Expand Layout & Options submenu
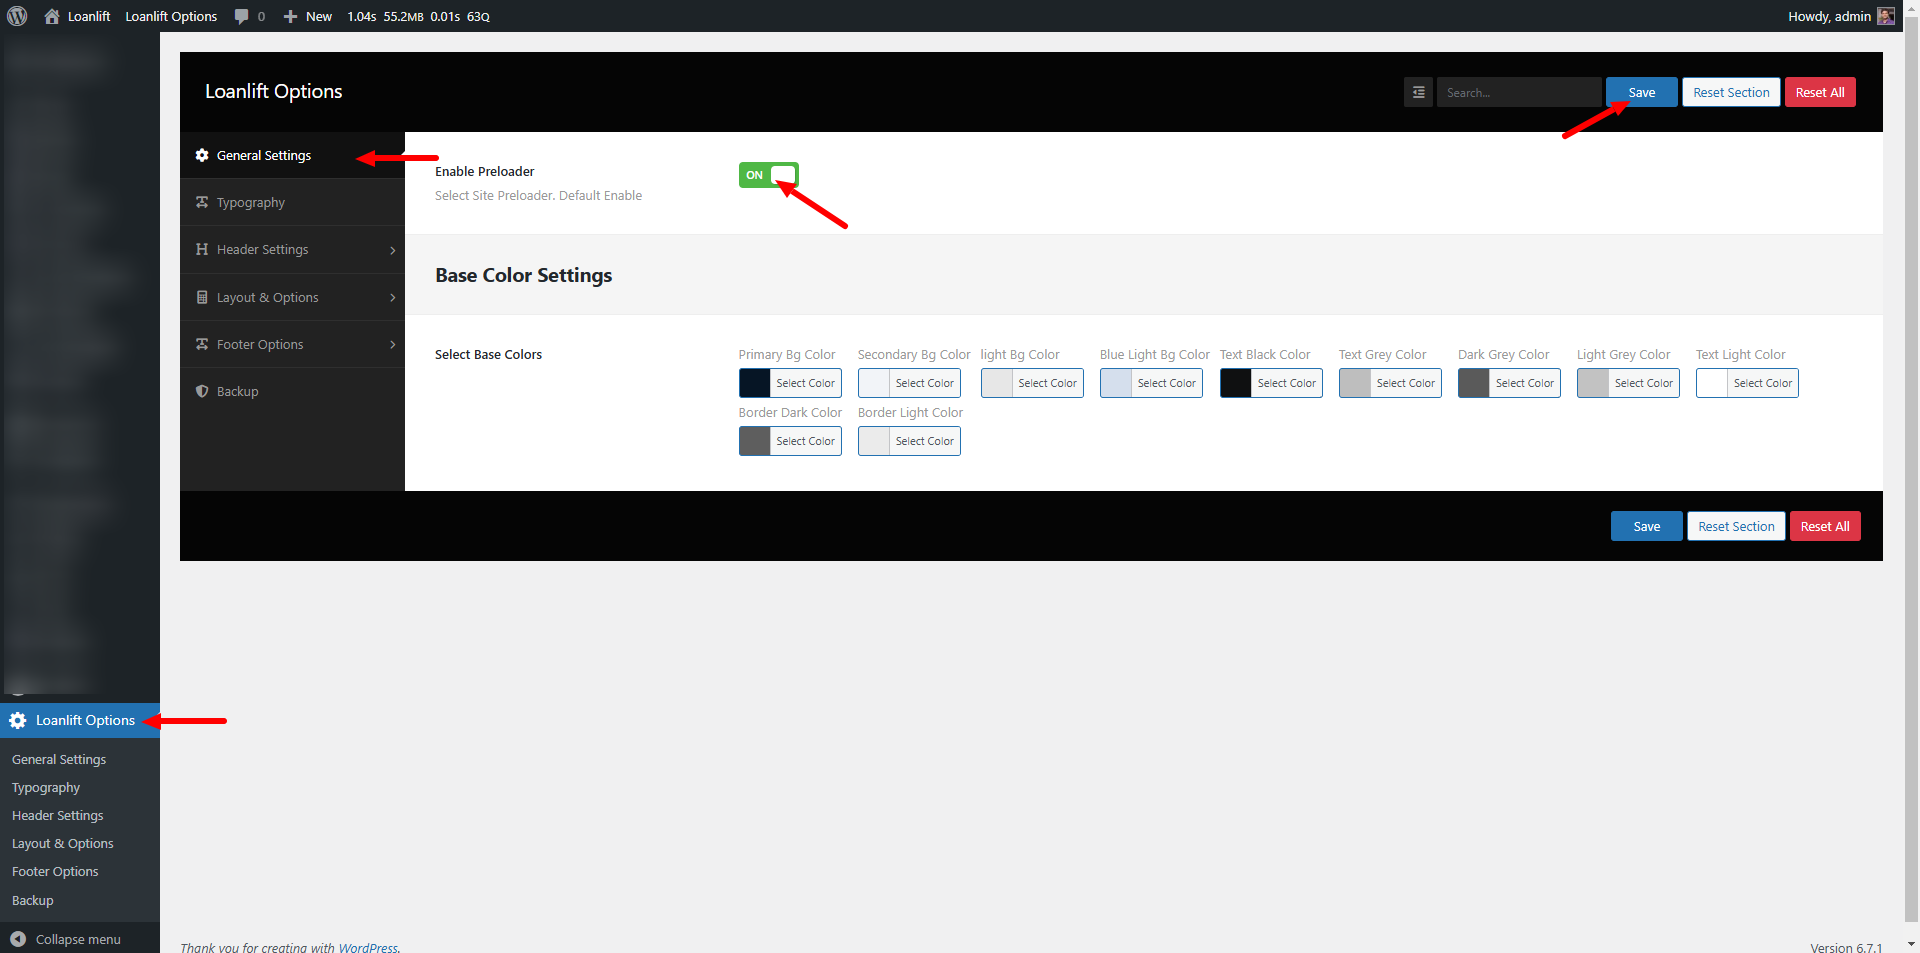This screenshot has width=1920, height=953. click(292, 298)
